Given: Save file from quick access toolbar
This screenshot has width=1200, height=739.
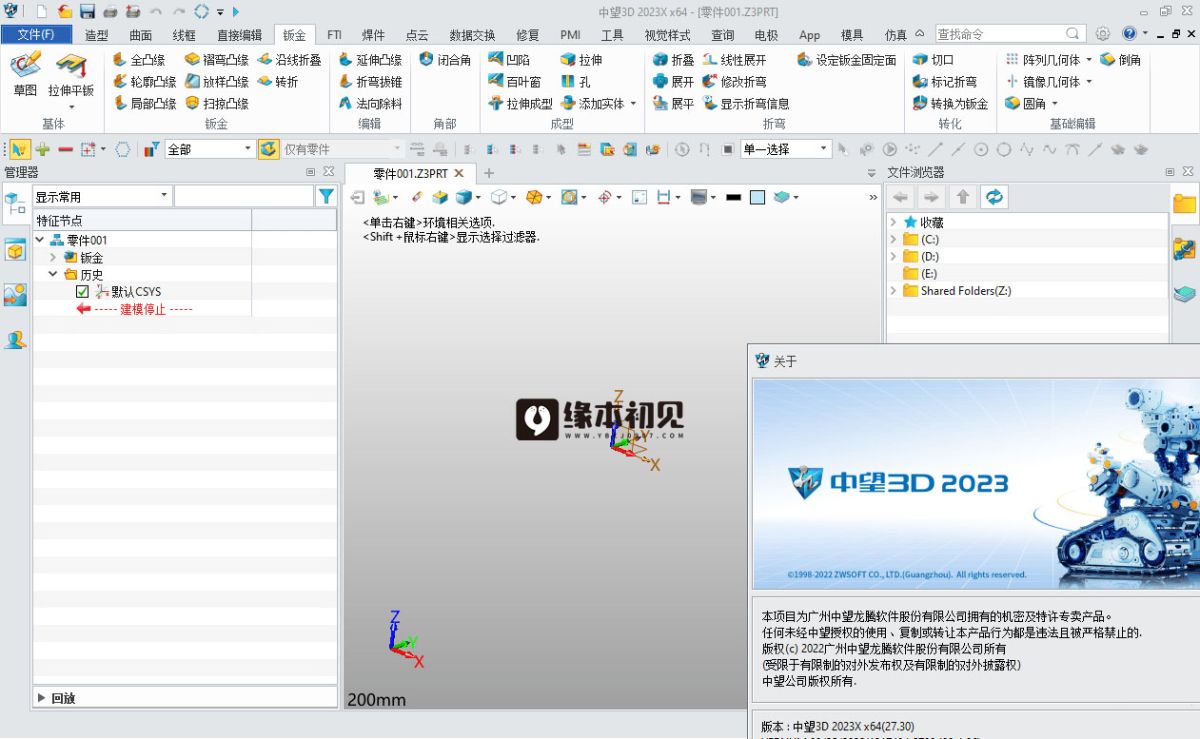Looking at the screenshot, I should 87,12.
